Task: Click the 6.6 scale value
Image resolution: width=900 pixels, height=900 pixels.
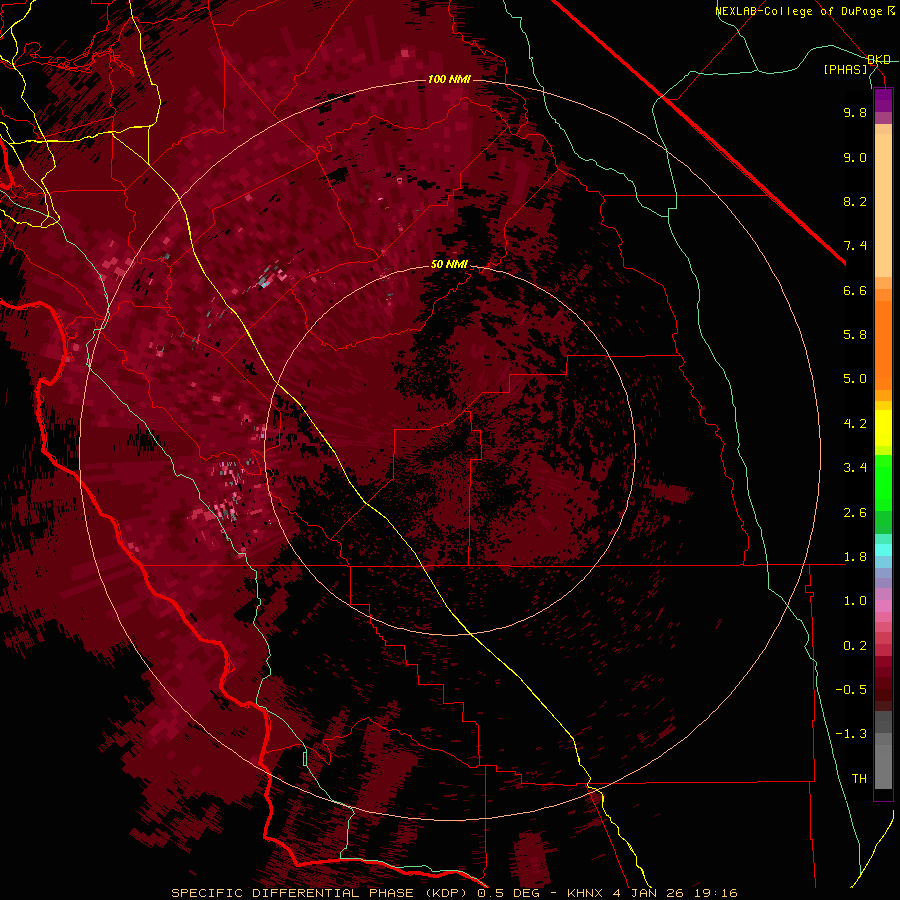Action: pos(855,290)
